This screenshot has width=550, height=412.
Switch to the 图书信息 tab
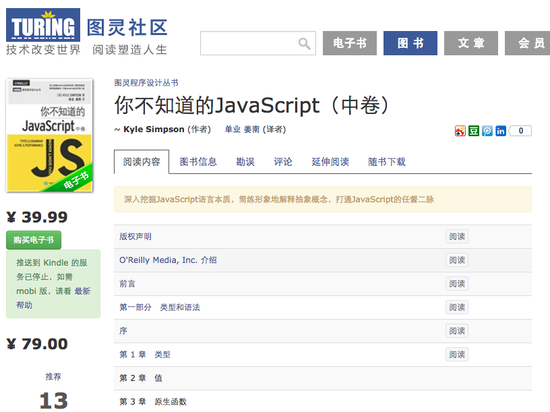click(x=198, y=162)
